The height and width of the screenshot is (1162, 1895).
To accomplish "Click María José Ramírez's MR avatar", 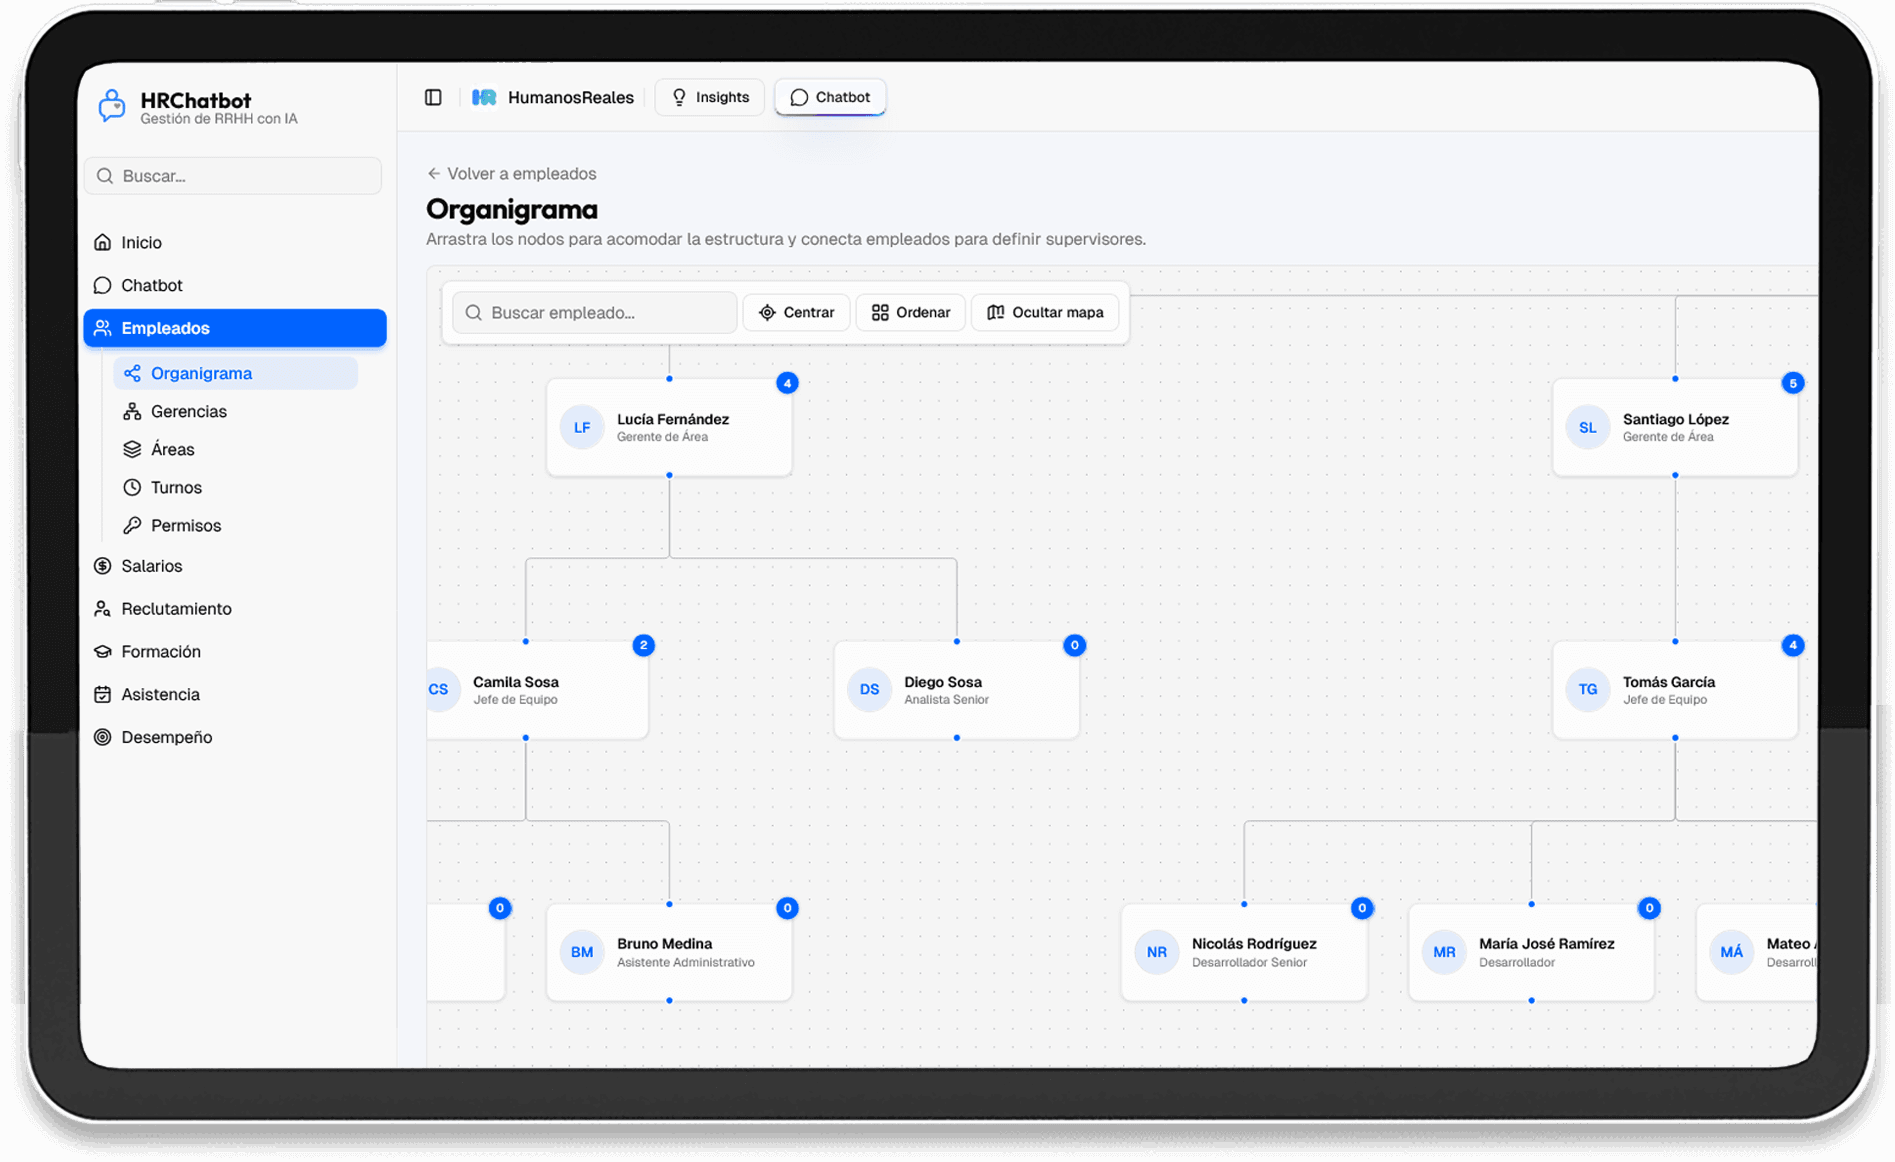I will click(x=1443, y=952).
